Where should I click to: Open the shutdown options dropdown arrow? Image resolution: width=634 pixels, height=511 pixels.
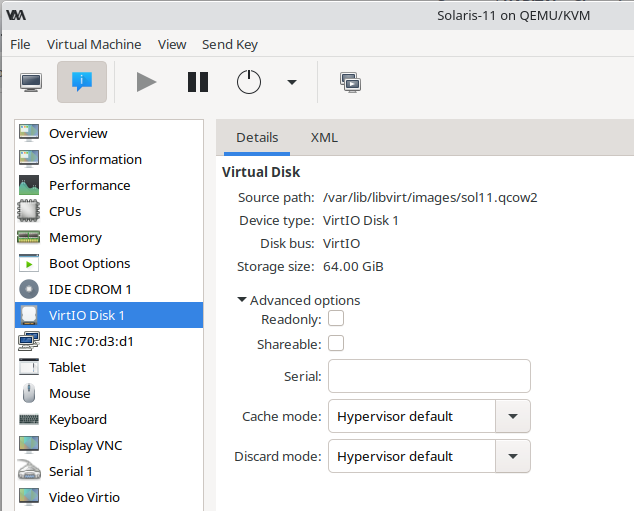tap(292, 82)
